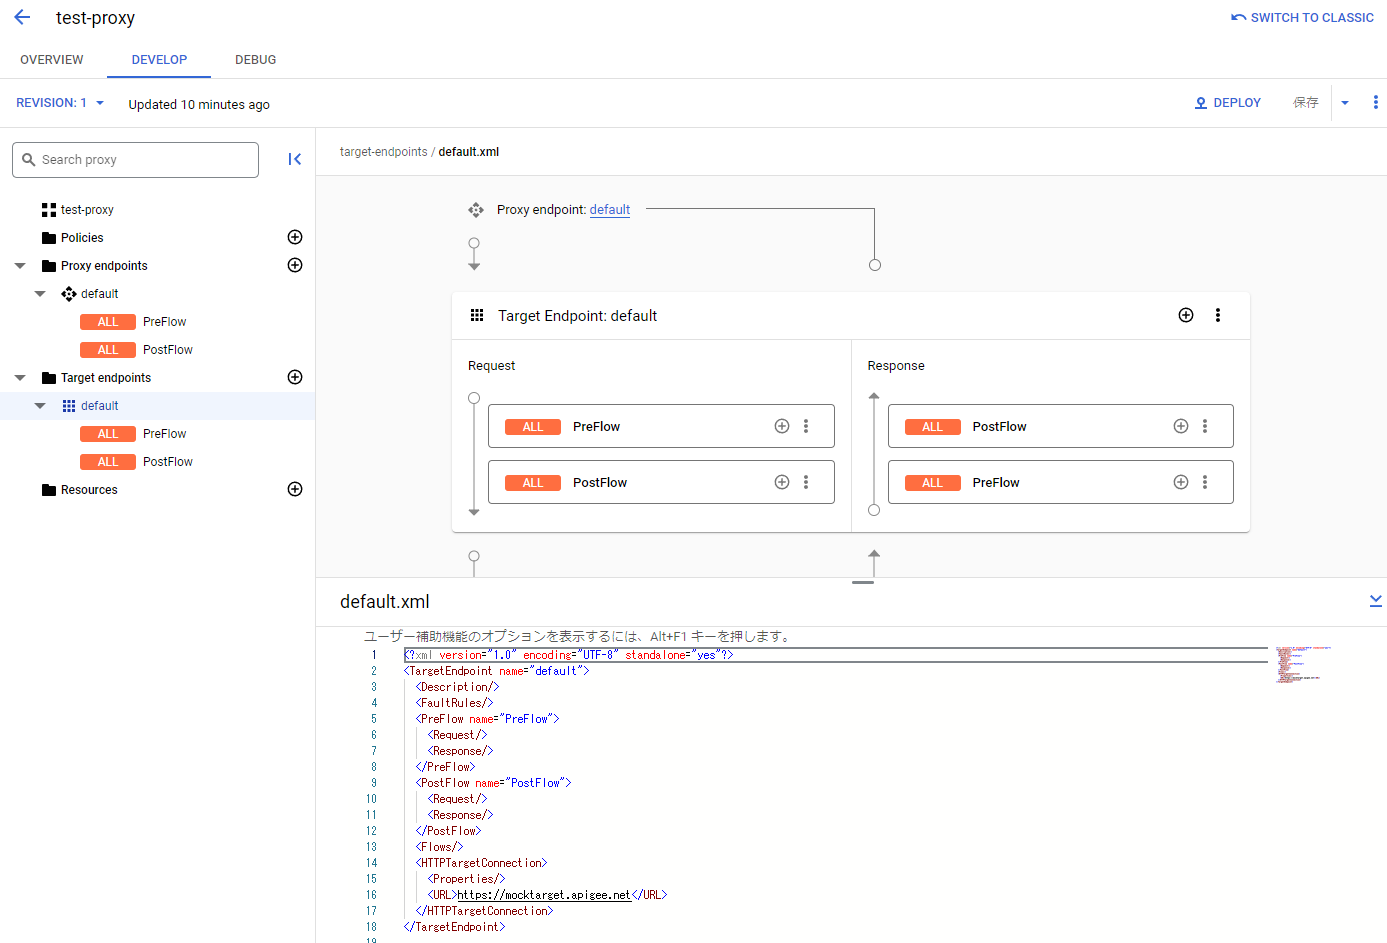This screenshot has height=943, width=1387.
Task: Select the Develop tab
Action: pos(159,59)
